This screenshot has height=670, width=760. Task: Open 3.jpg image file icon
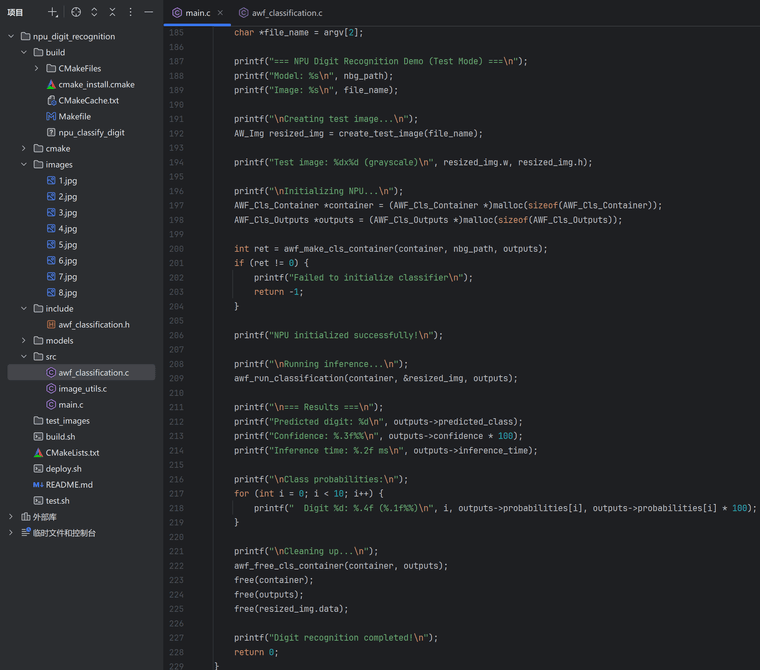coord(51,212)
